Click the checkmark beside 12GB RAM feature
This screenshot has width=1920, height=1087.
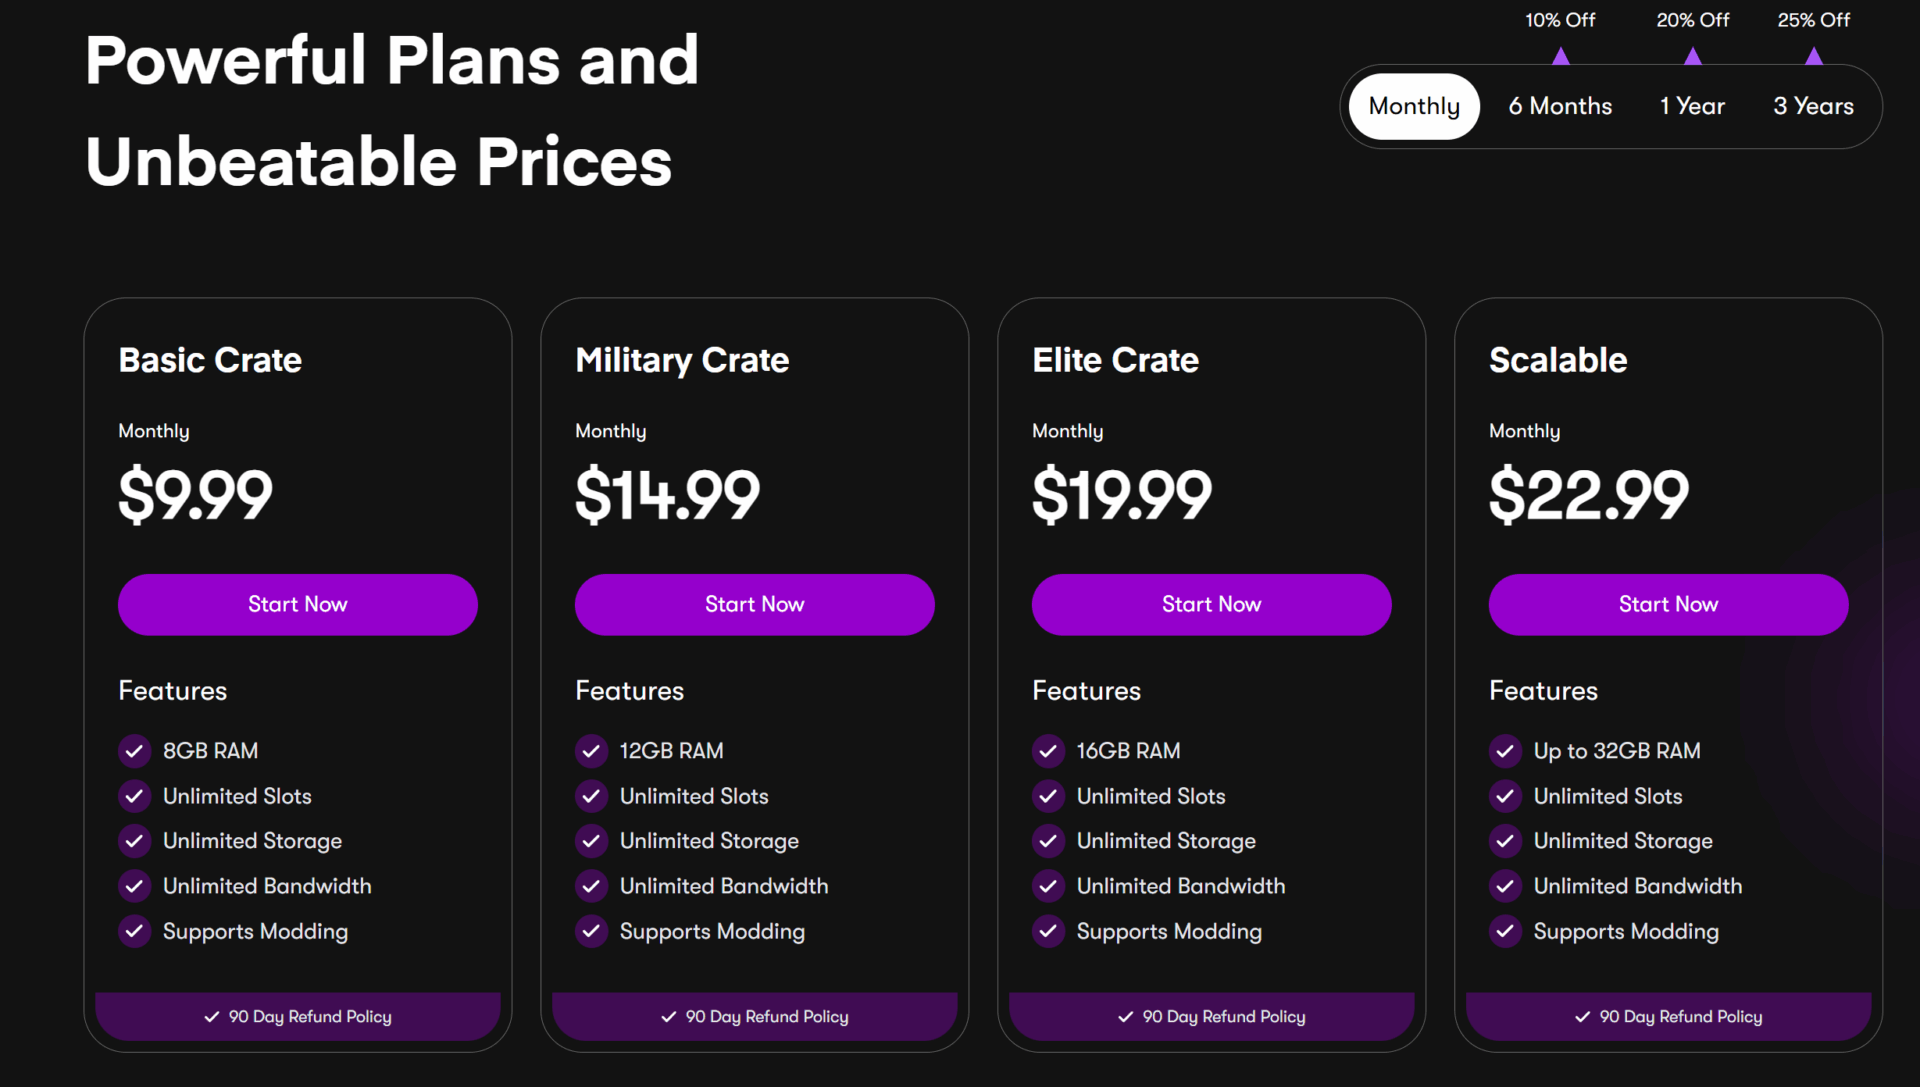point(591,751)
